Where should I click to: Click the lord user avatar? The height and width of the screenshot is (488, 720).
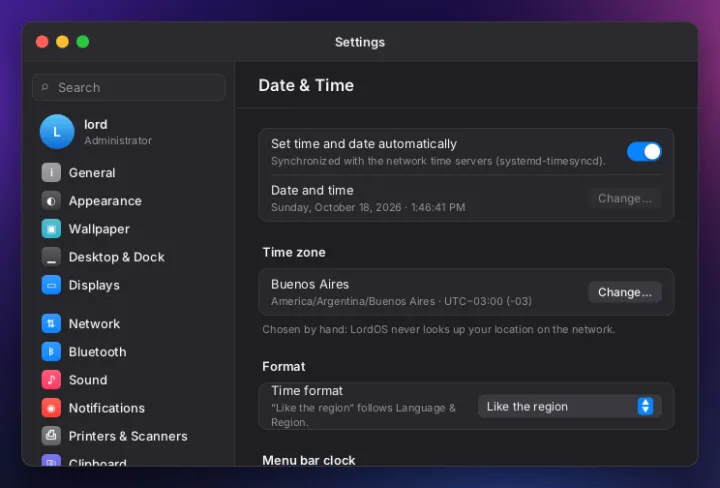(x=57, y=132)
